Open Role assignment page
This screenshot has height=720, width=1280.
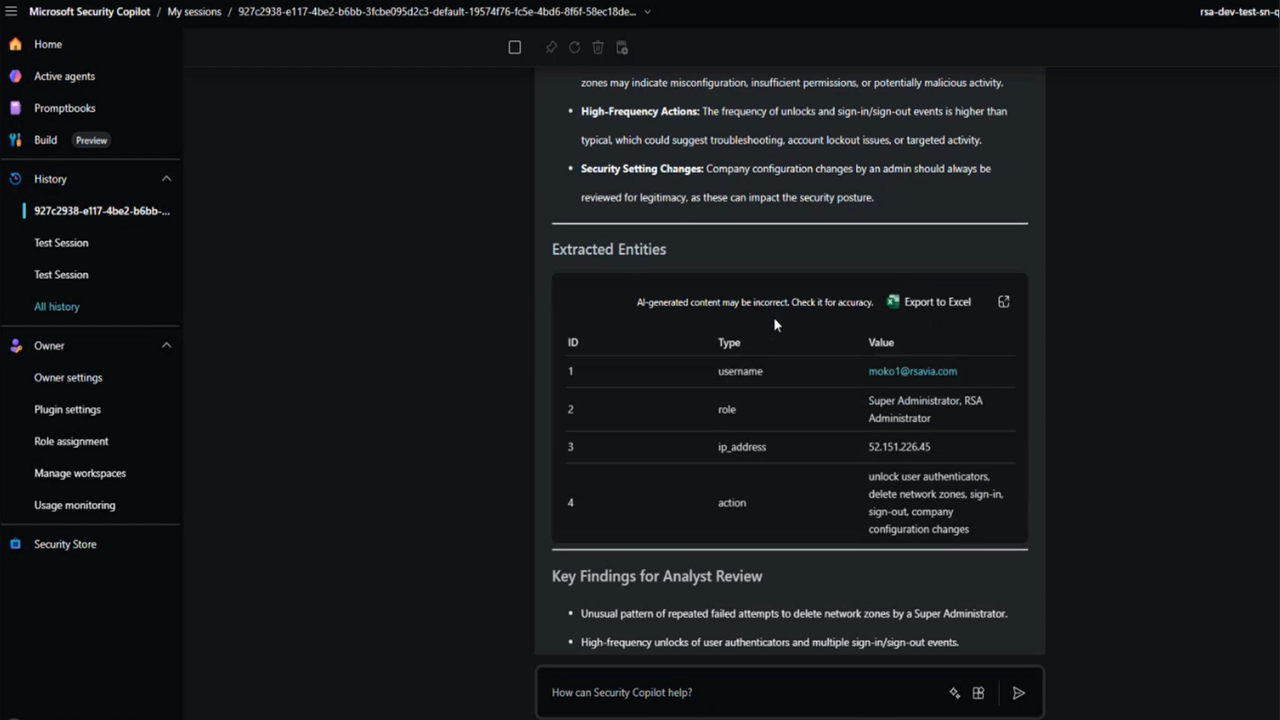71,441
